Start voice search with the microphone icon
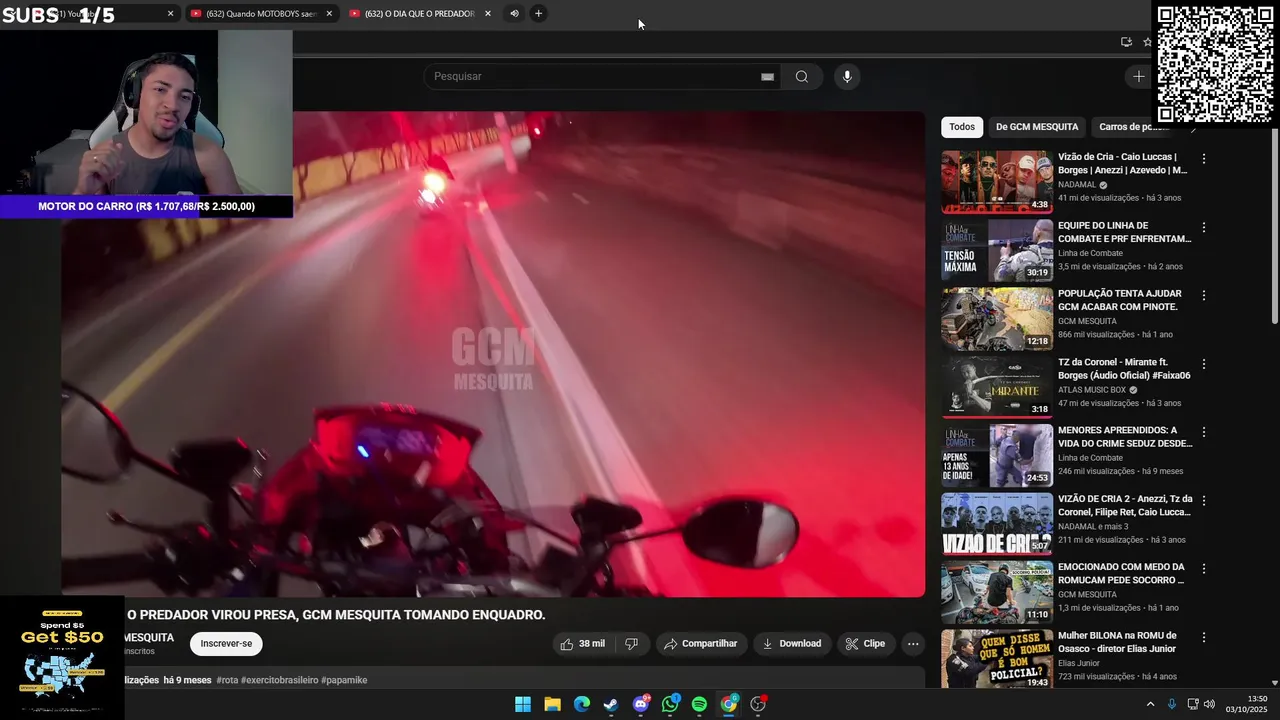Viewport: 1280px width, 720px height. click(847, 77)
